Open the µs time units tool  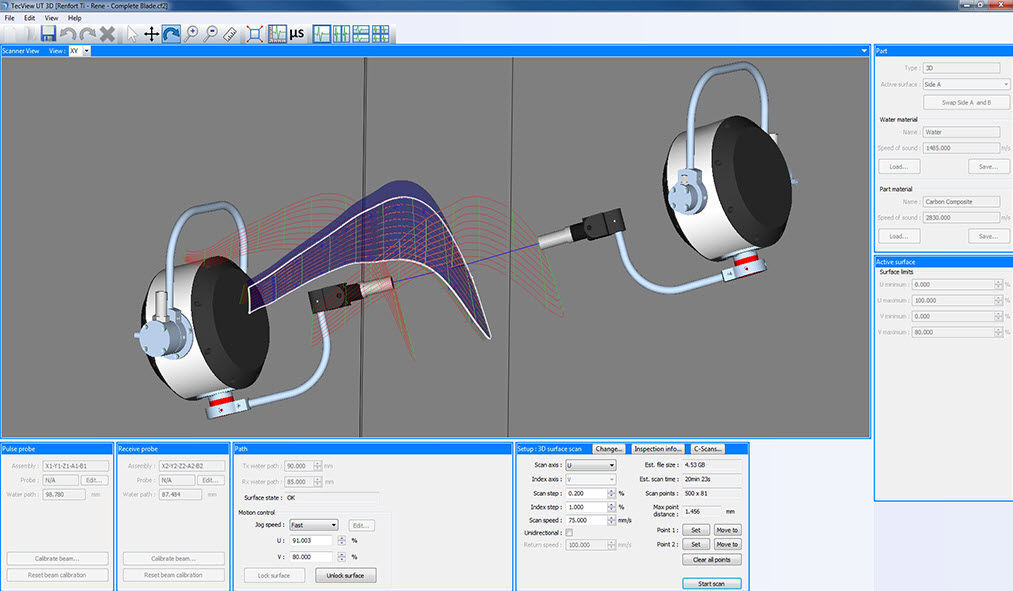295,34
